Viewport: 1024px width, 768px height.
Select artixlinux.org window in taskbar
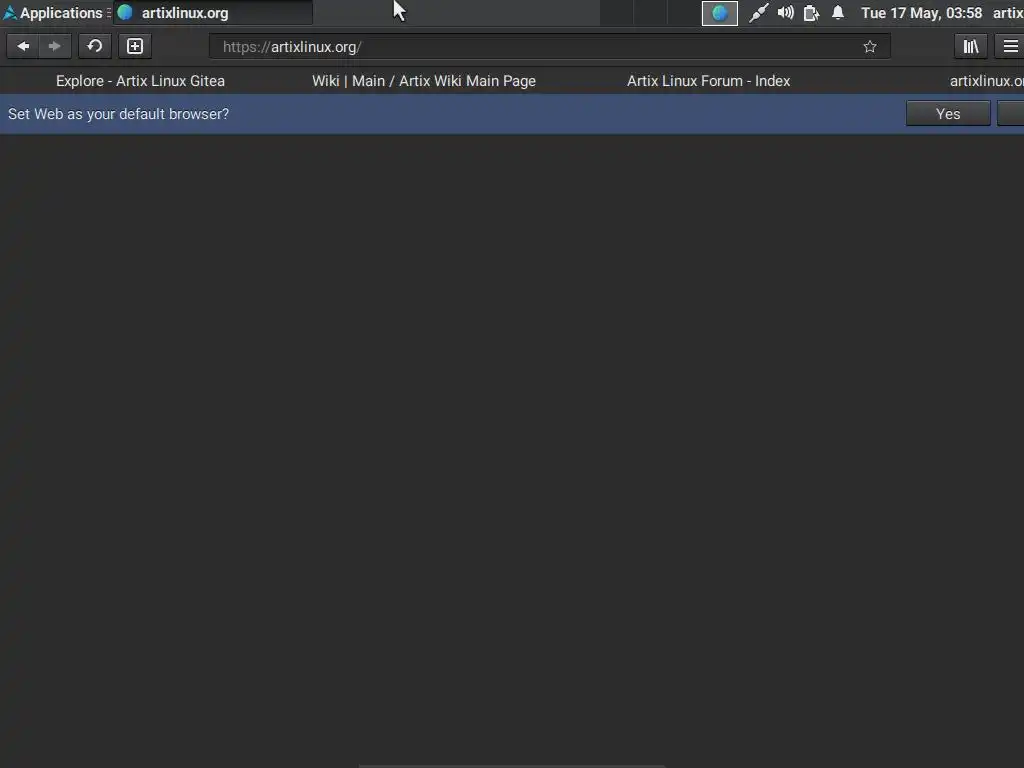[x=213, y=13]
